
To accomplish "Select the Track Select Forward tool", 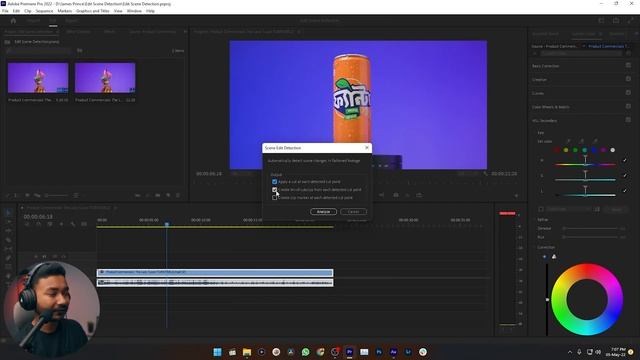I will [8, 222].
